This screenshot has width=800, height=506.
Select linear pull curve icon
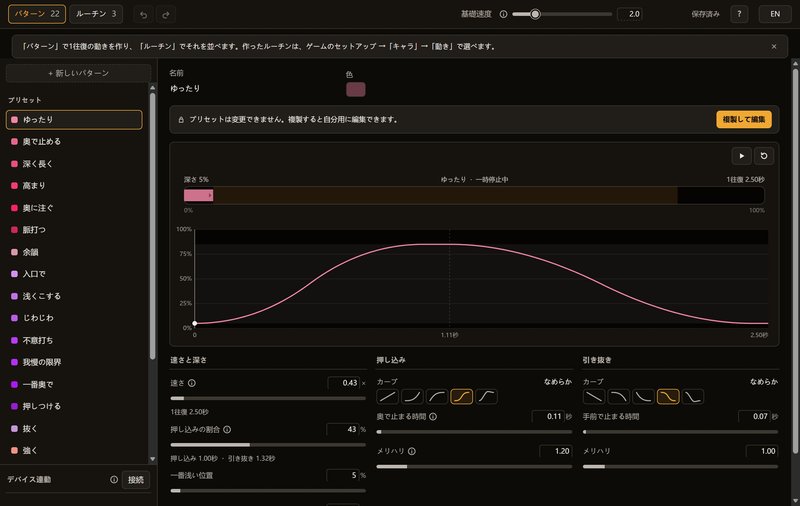(x=593, y=396)
